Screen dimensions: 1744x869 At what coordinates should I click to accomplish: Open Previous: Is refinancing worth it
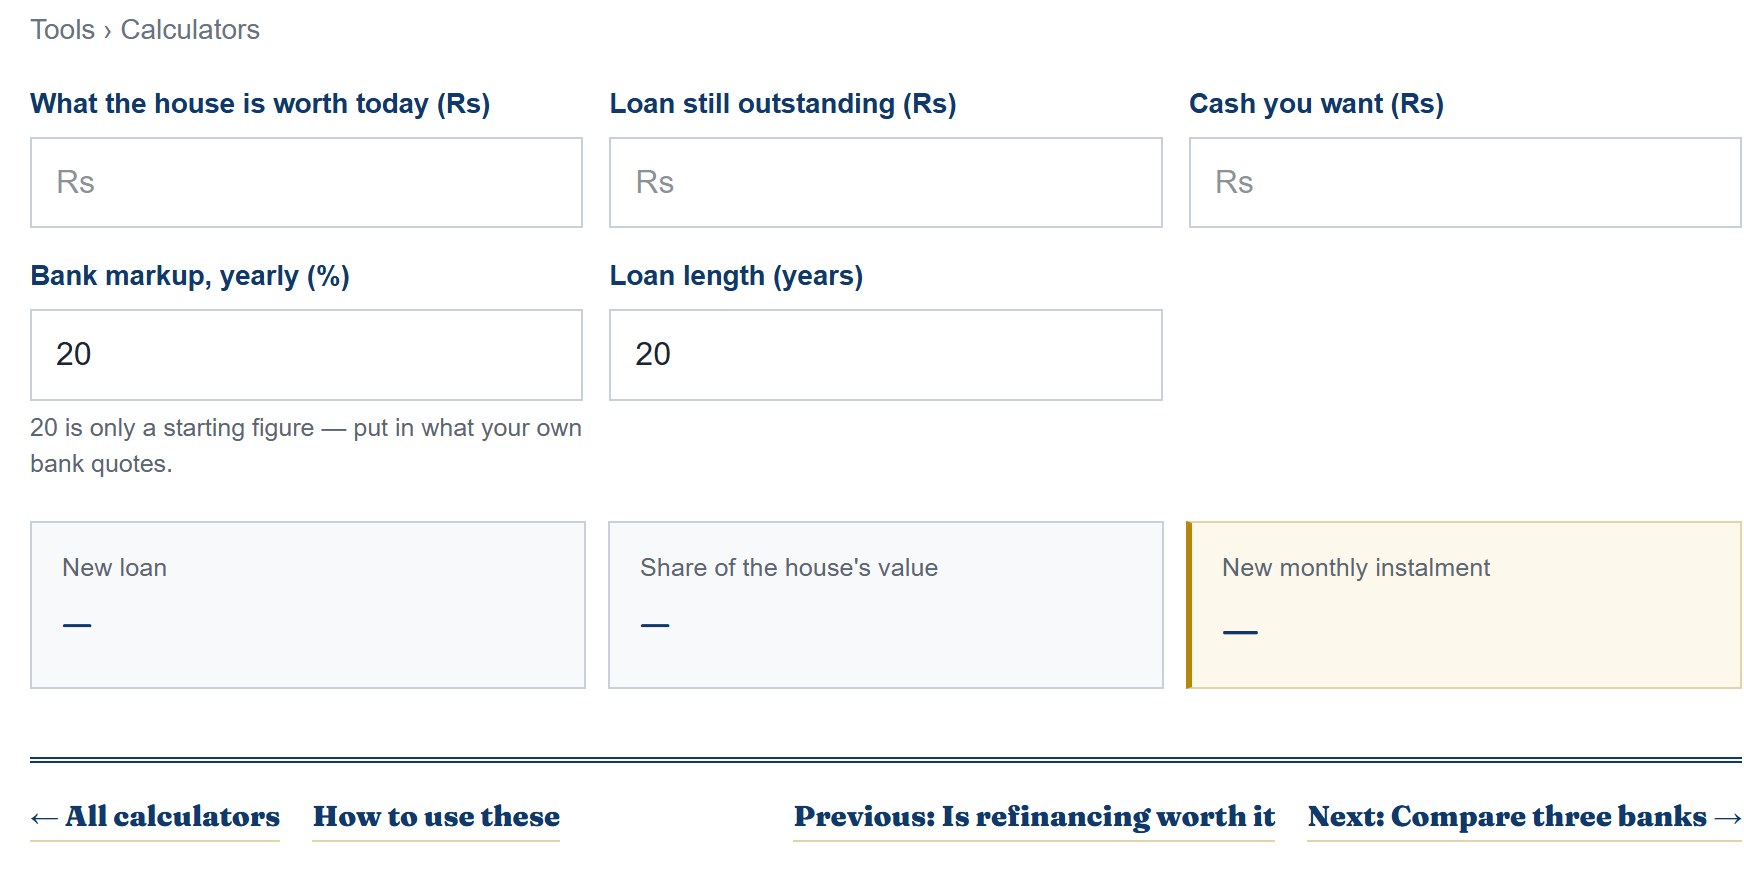pos(1034,817)
